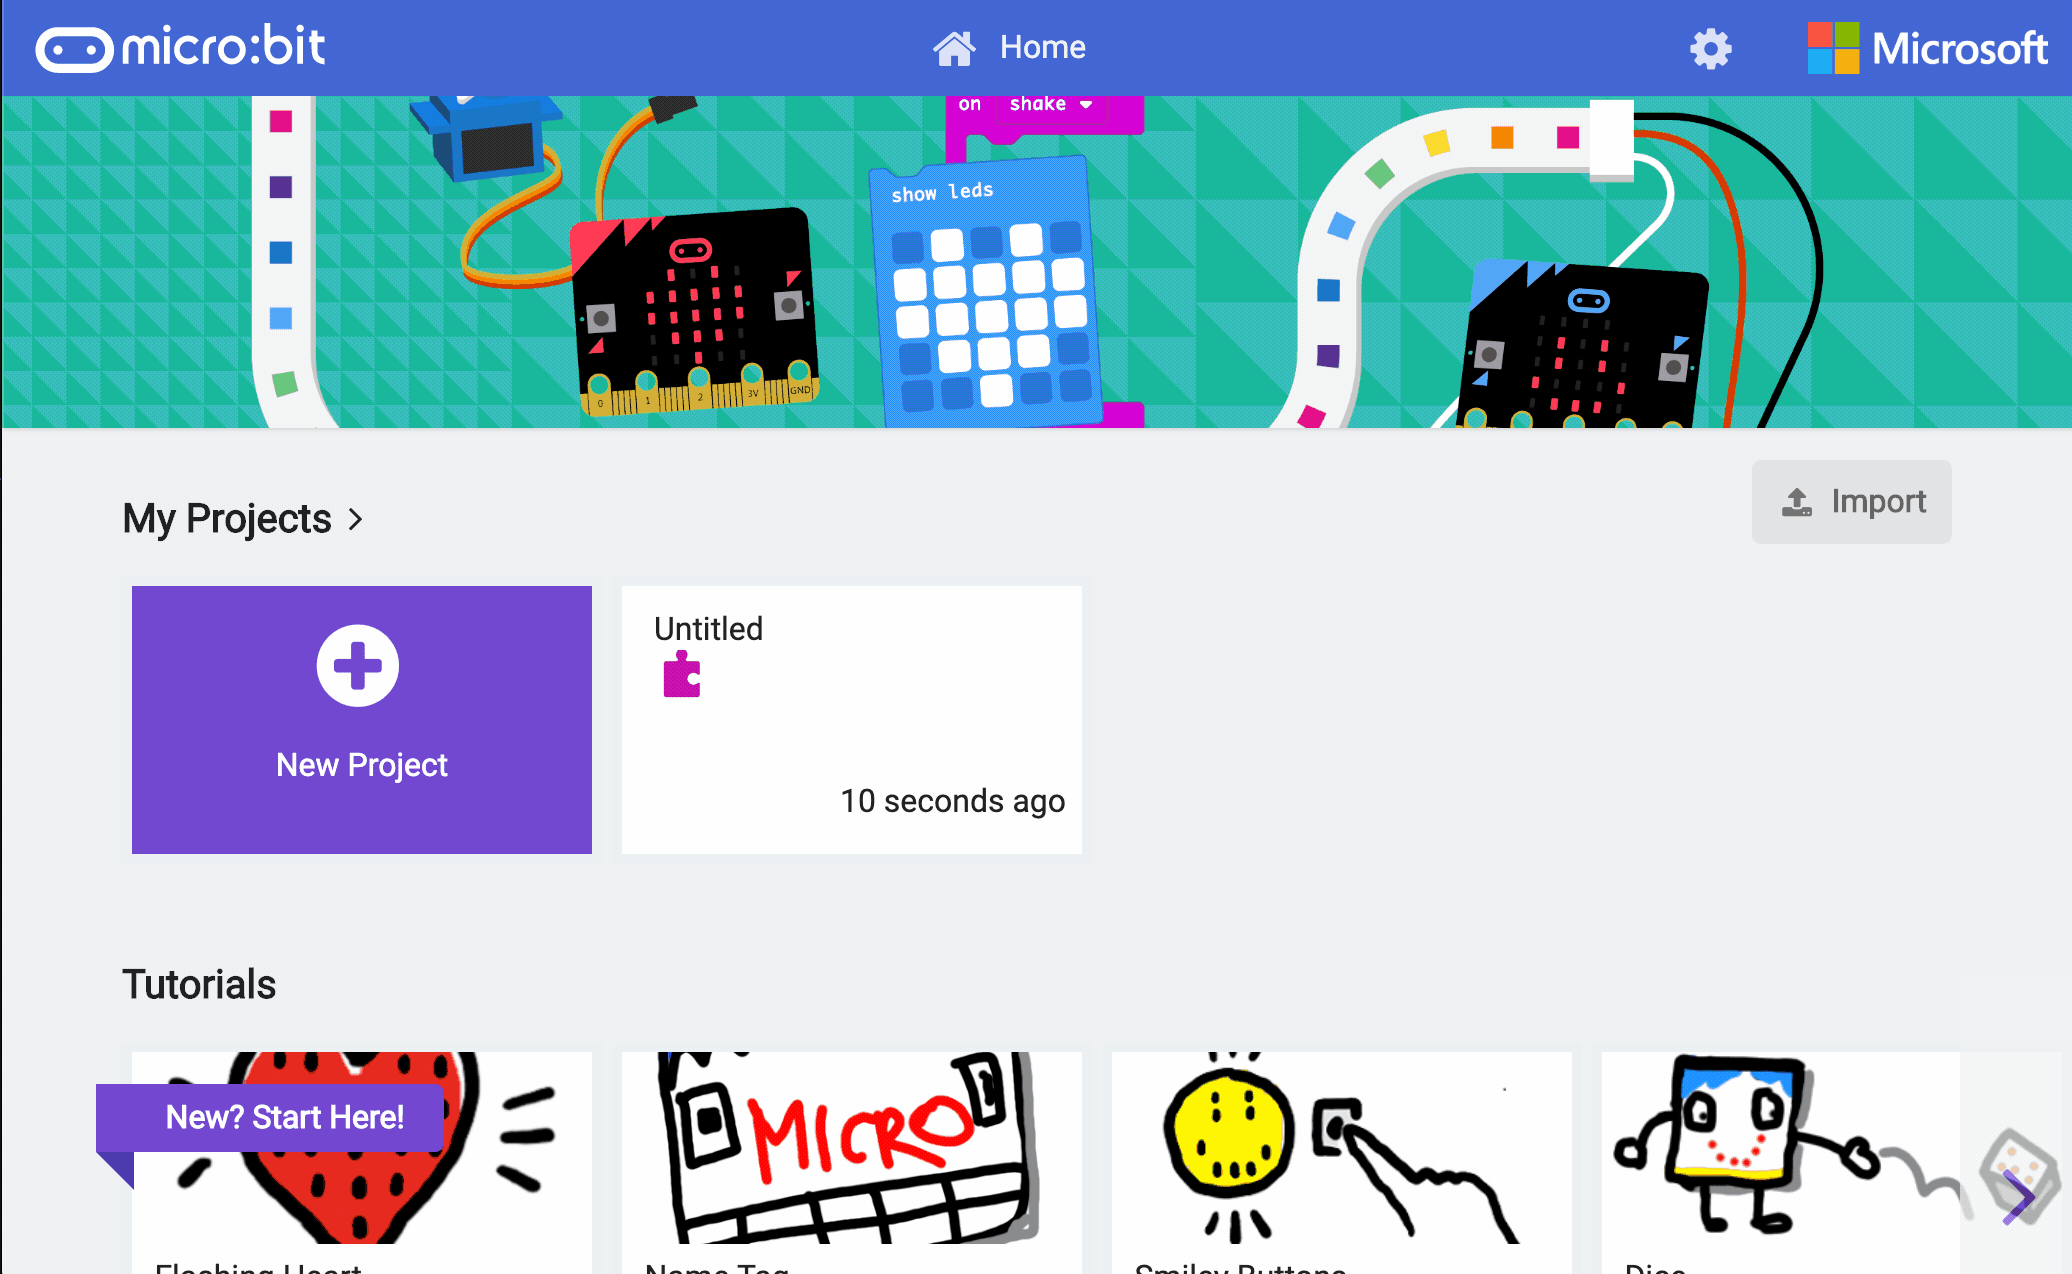This screenshot has width=2072, height=1274.
Task: Open the Untitled project card
Action: click(x=852, y=720)
